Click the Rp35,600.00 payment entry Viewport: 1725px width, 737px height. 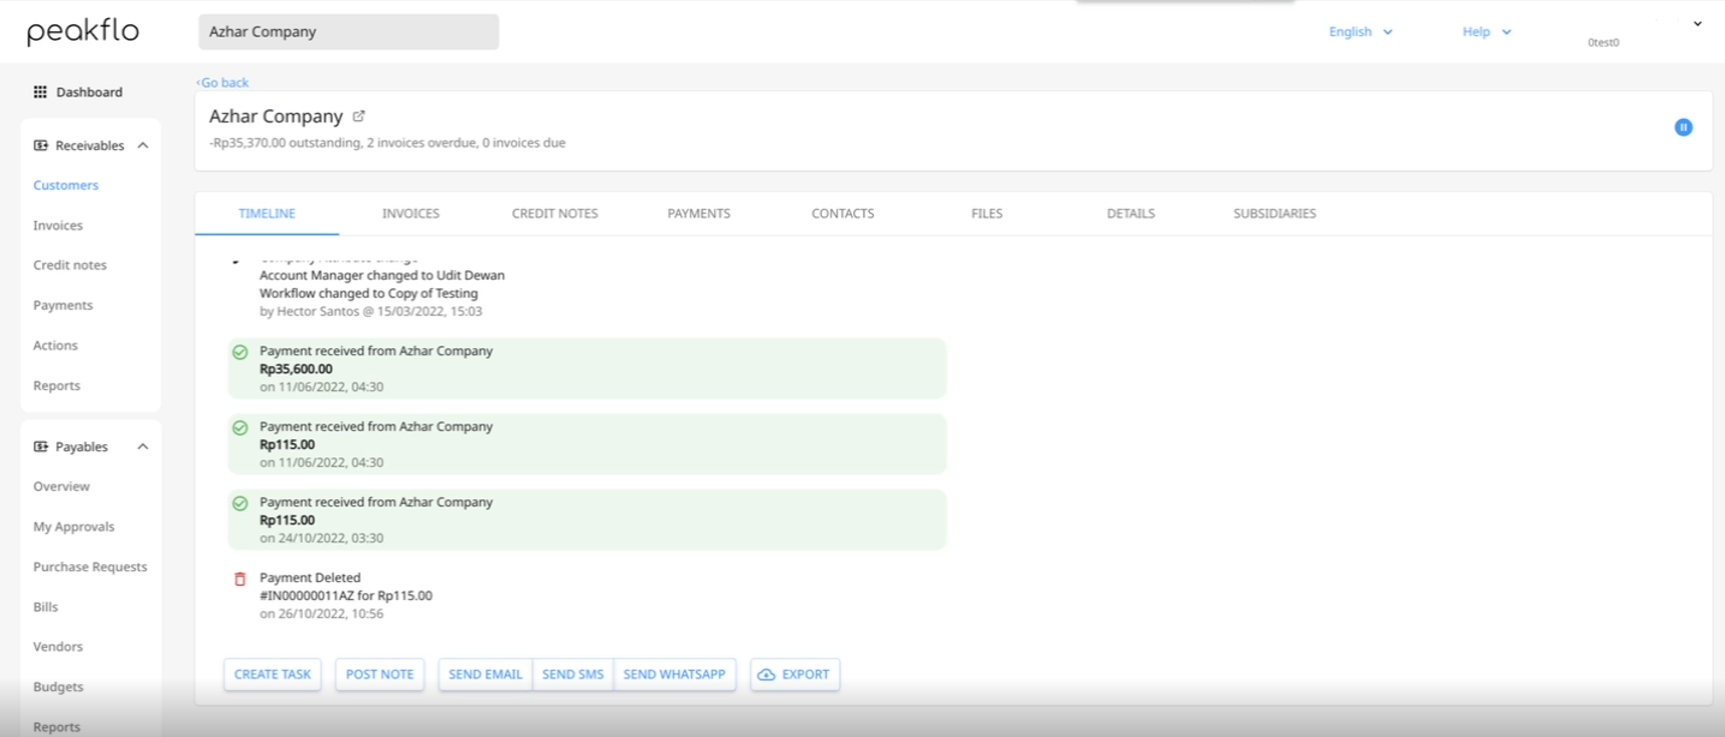587,368
